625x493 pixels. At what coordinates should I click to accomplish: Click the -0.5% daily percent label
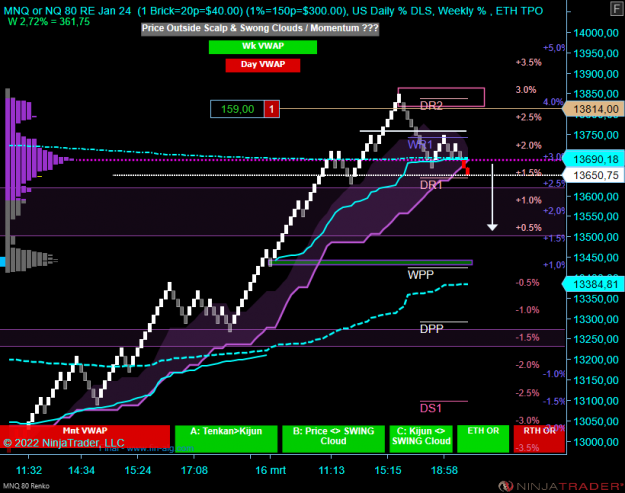[x=528, y=283]
